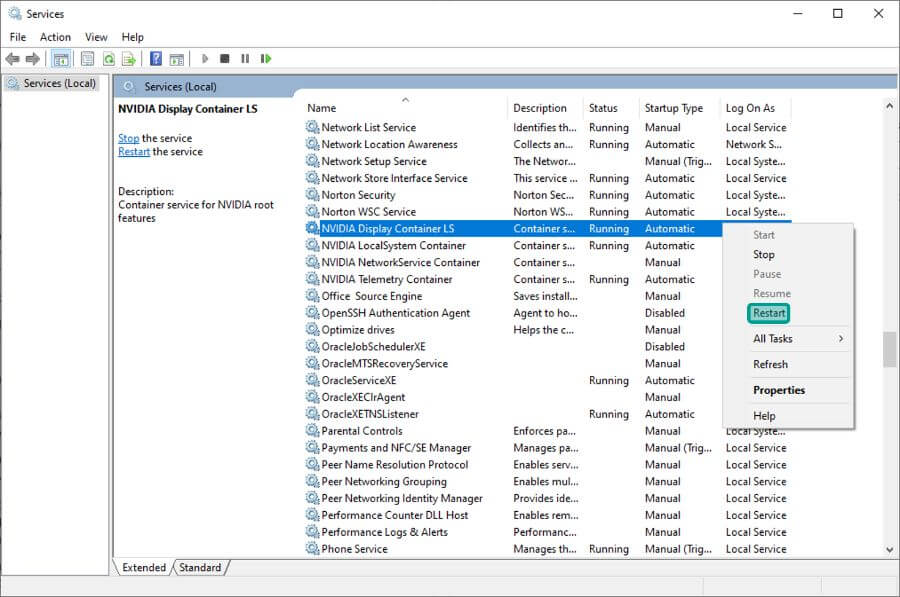This screenshot has height=597, width=900.
Task: Click the gear icon beside Norton Security
Action: 312,195
